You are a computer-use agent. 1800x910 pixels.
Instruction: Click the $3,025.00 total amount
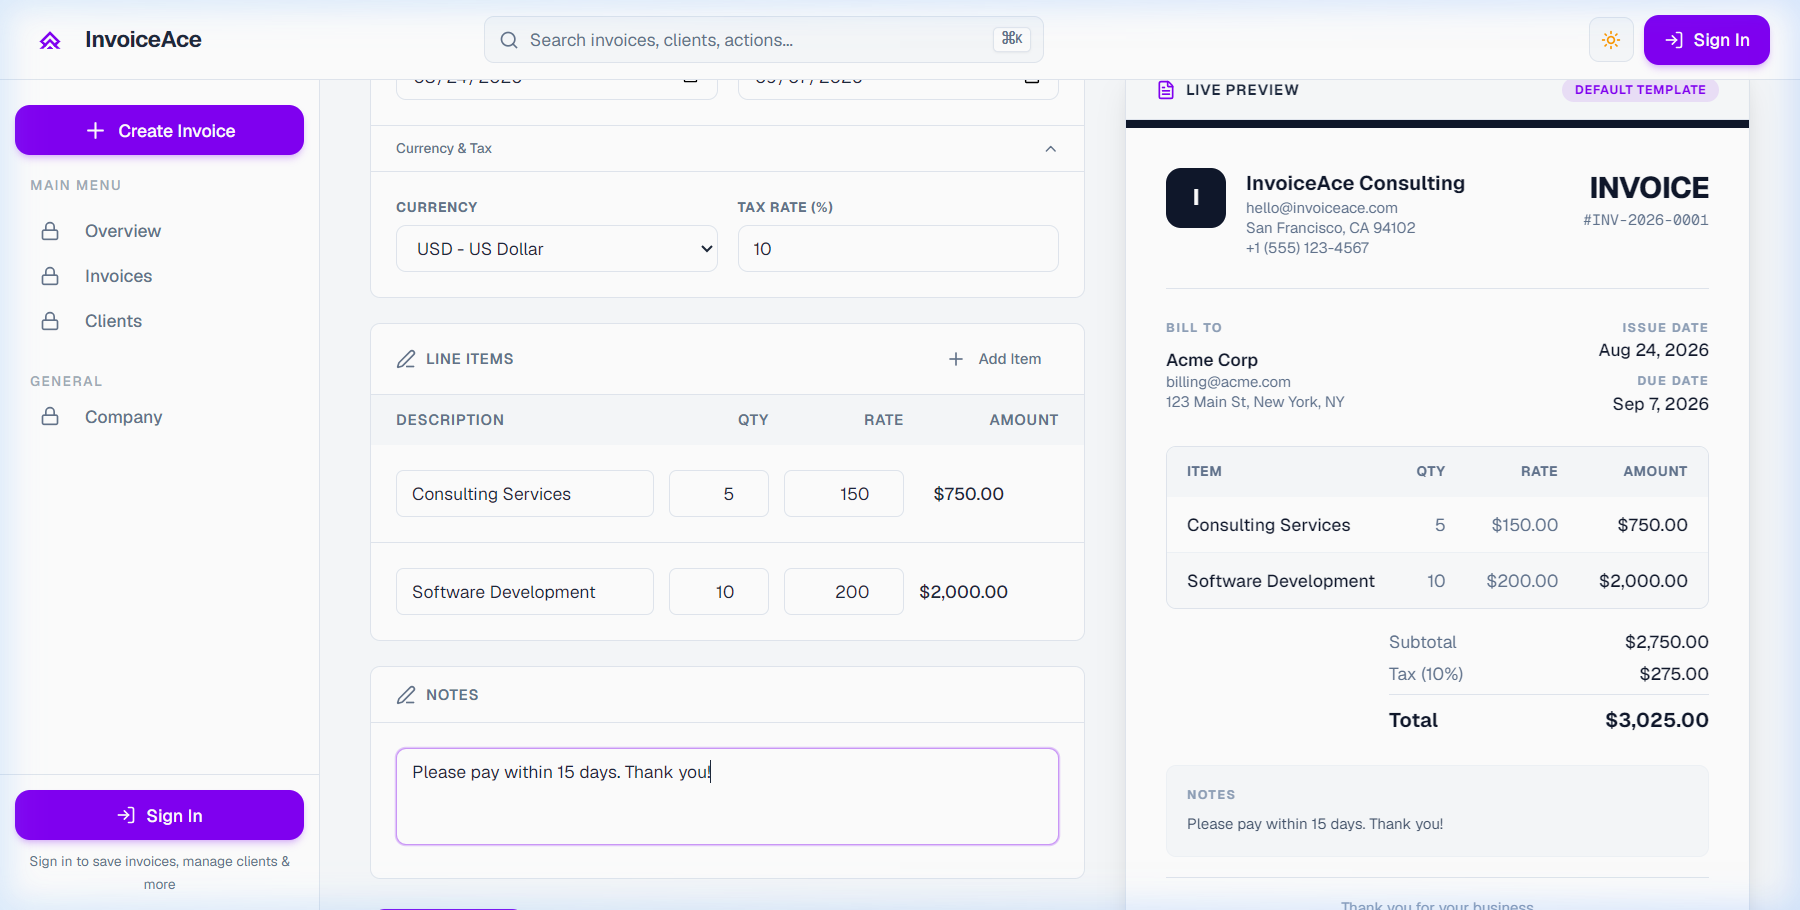[x=1657, y=720]
